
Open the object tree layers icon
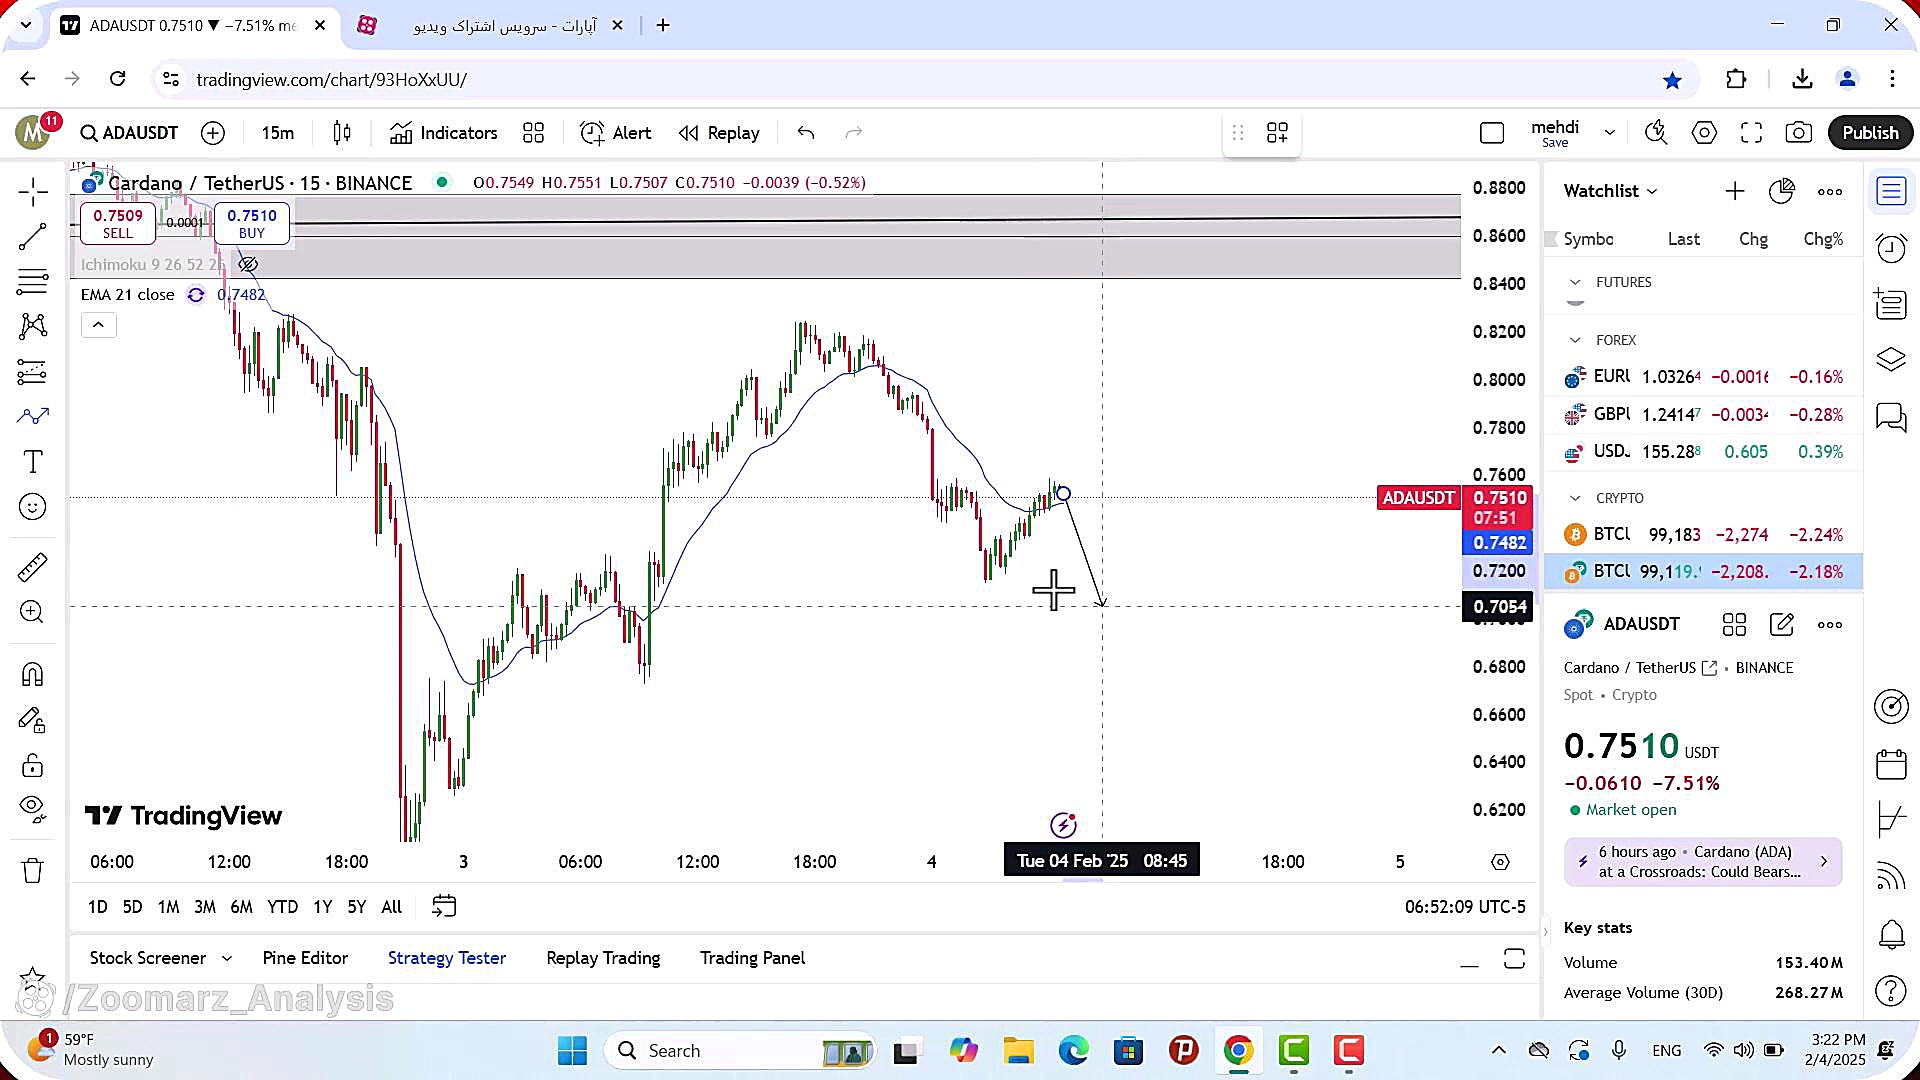(x=1891, y=359)
